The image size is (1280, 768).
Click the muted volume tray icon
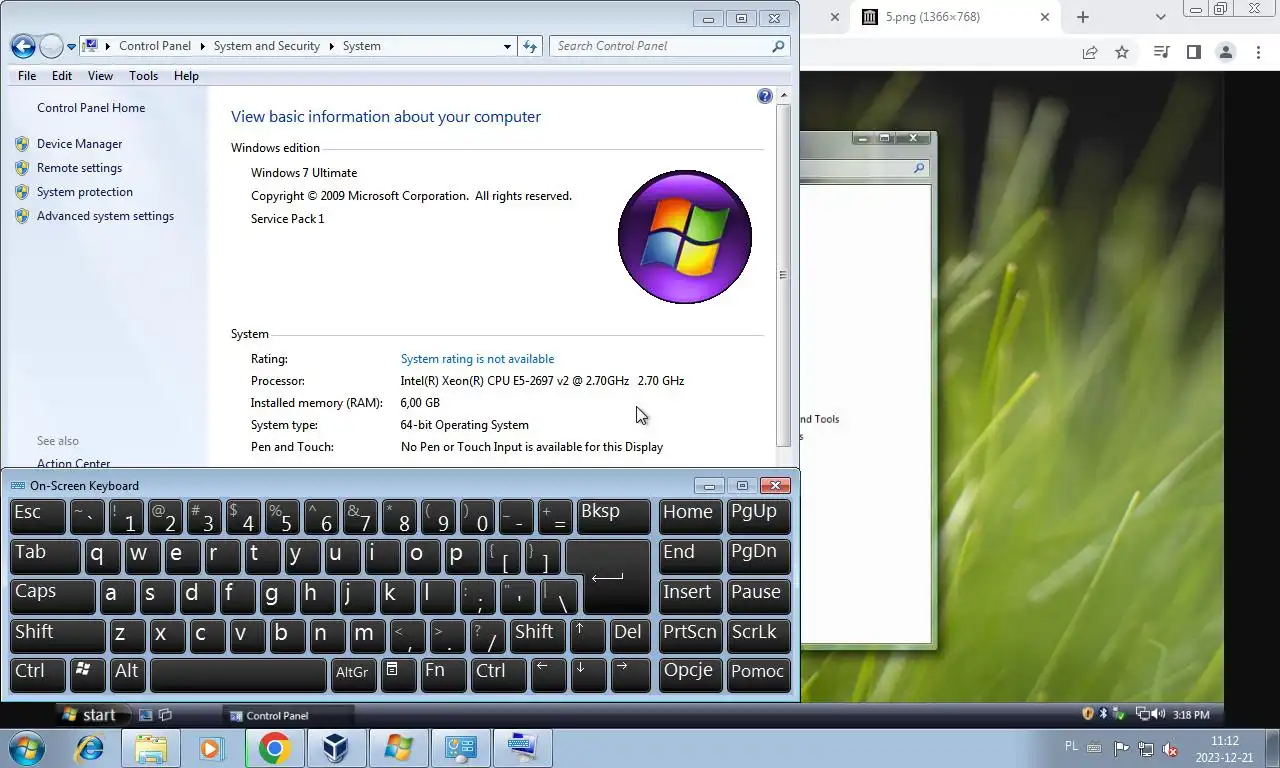point(1168,748)
